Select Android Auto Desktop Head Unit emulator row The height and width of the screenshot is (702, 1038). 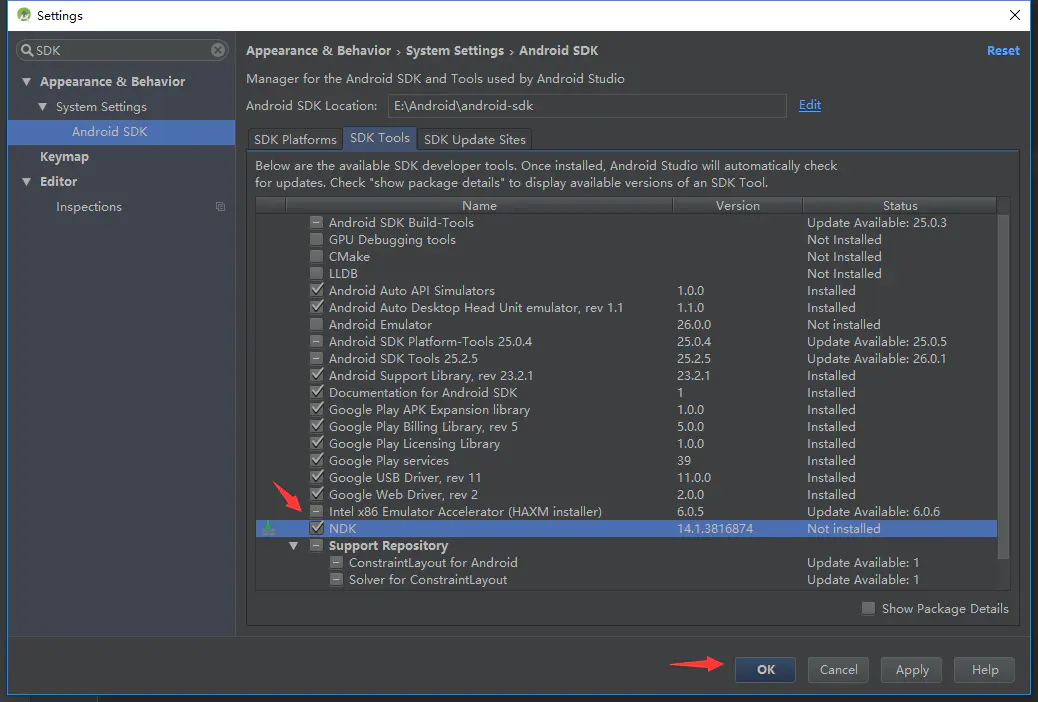[626, 307]
